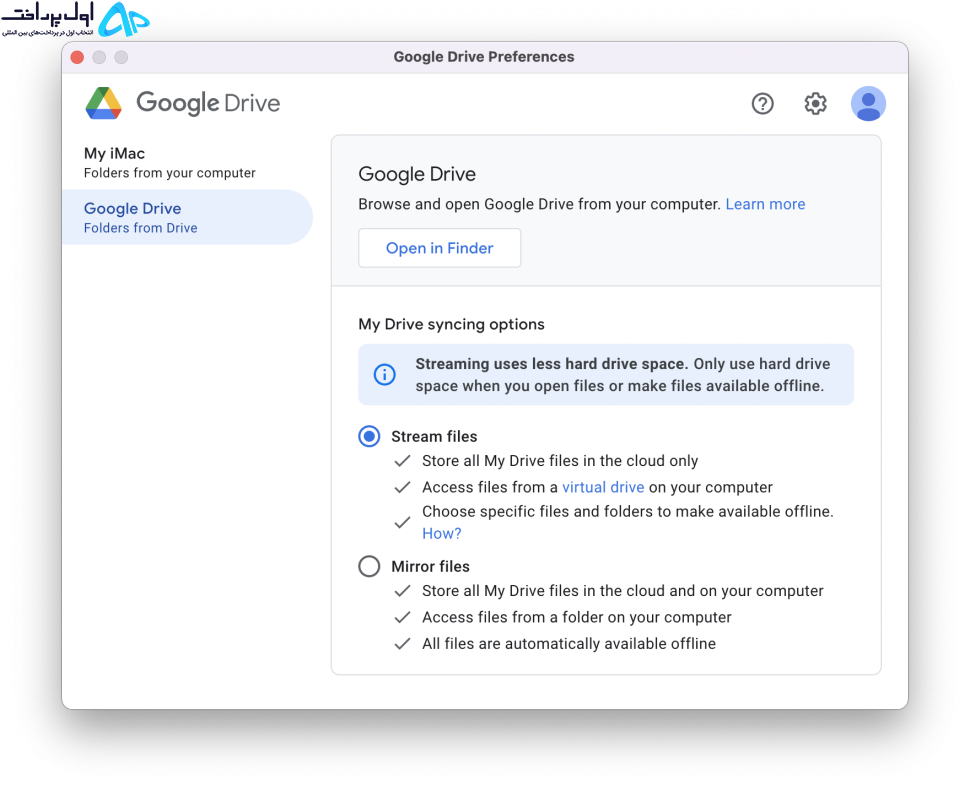Screen dimensions: 970x791
Task: Open the help question mark icon
Action: (762, 103)
